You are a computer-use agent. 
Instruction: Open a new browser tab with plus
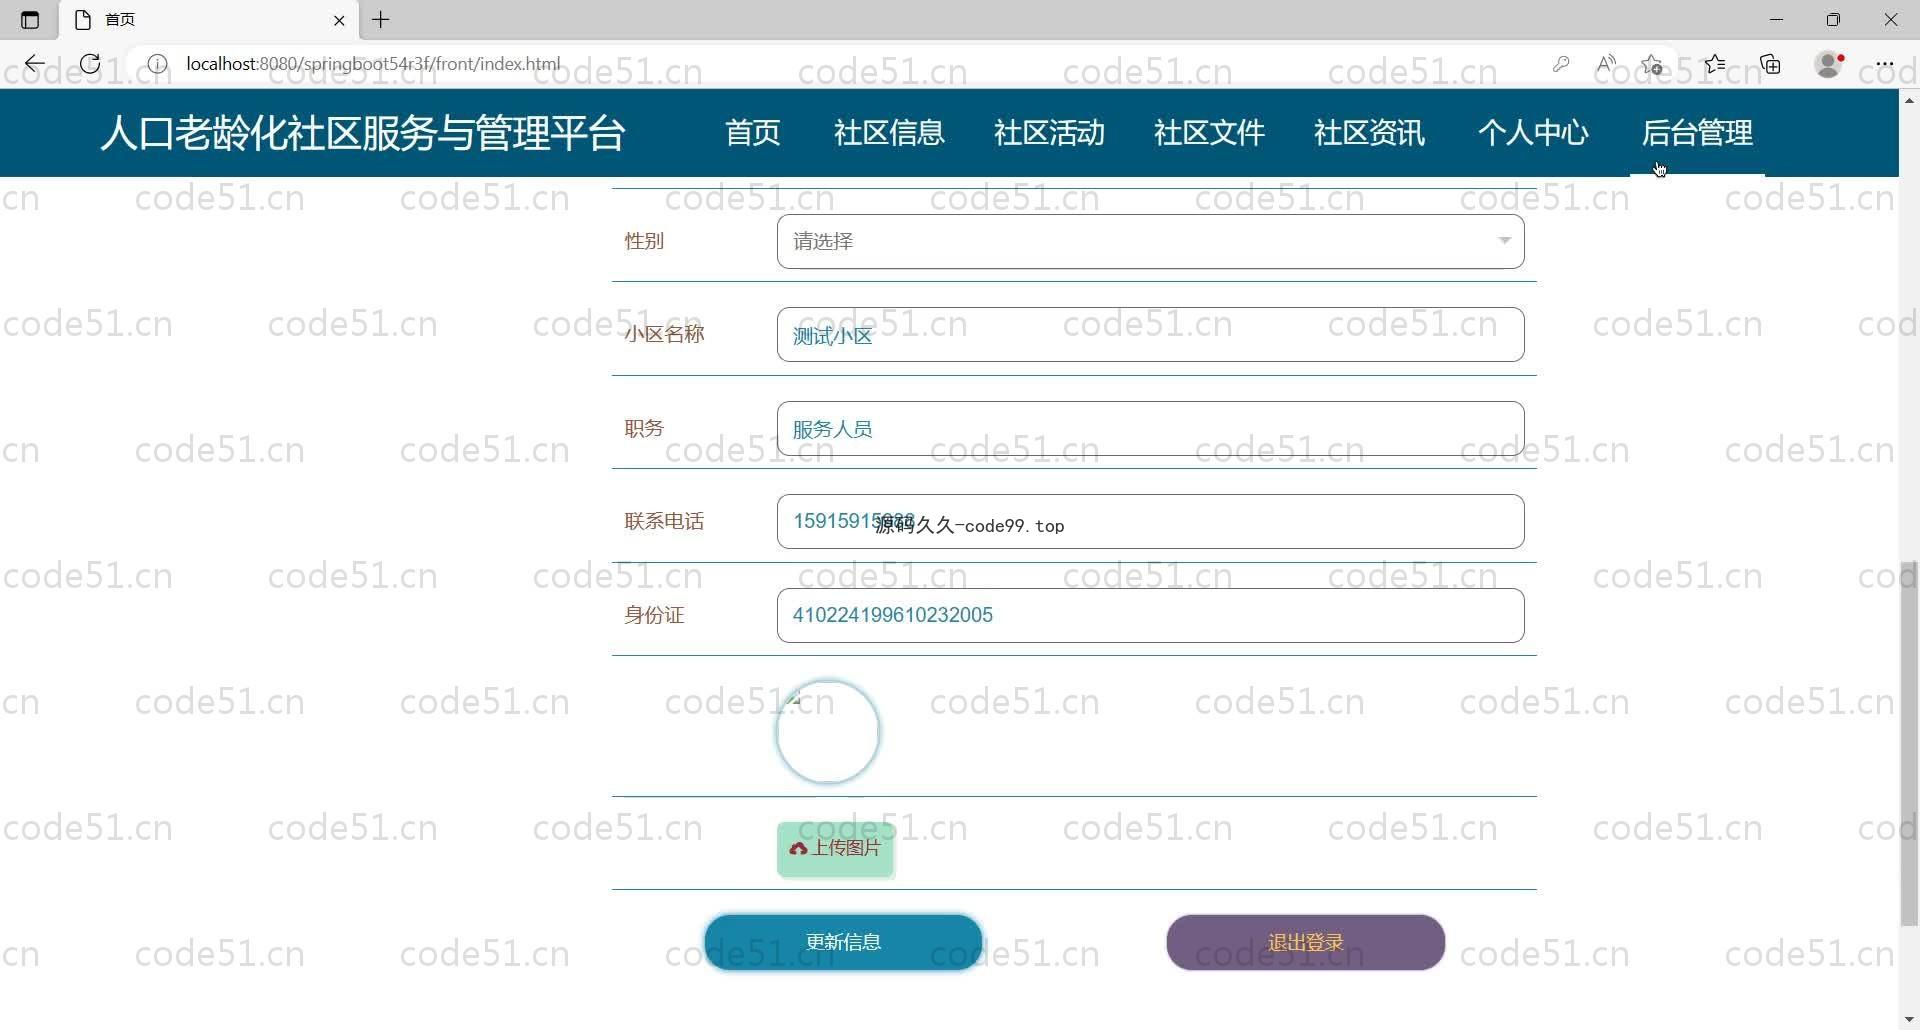pyautogui.click(x=381, y=20)
